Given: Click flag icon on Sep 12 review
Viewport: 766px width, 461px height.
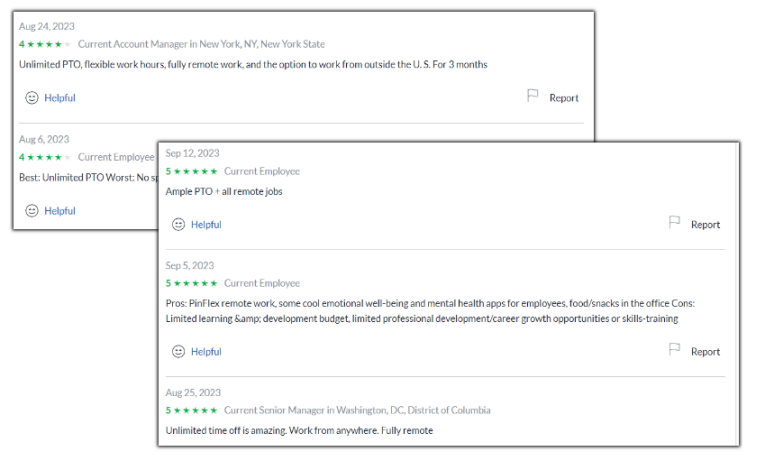Looking at the screenshot, I should [x=674, y=222].
